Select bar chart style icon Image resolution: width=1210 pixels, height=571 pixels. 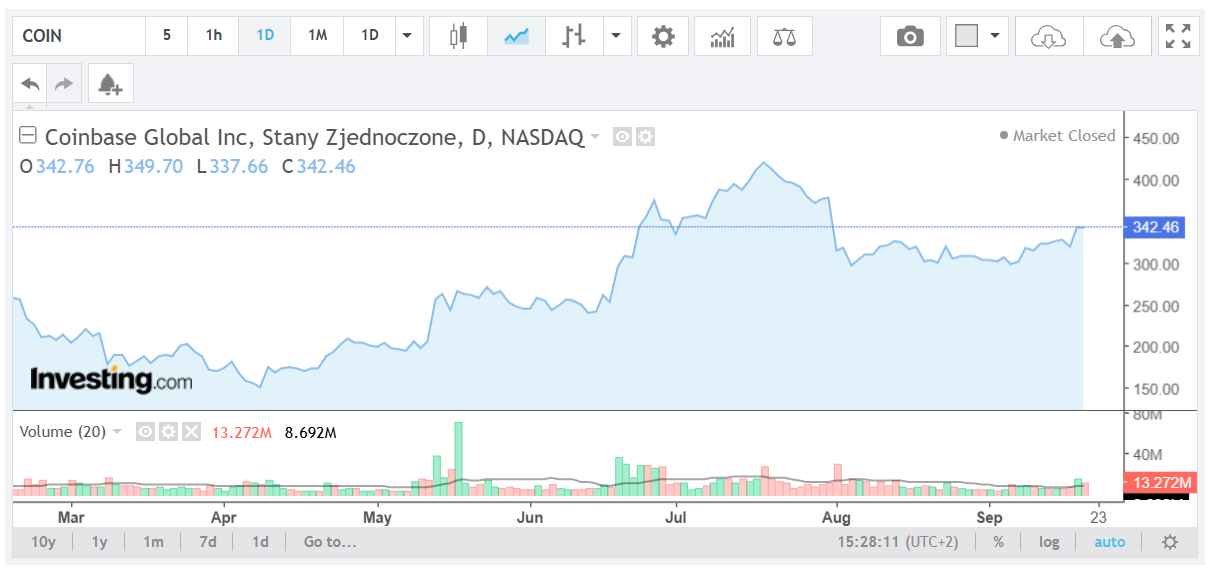(574, 36)
